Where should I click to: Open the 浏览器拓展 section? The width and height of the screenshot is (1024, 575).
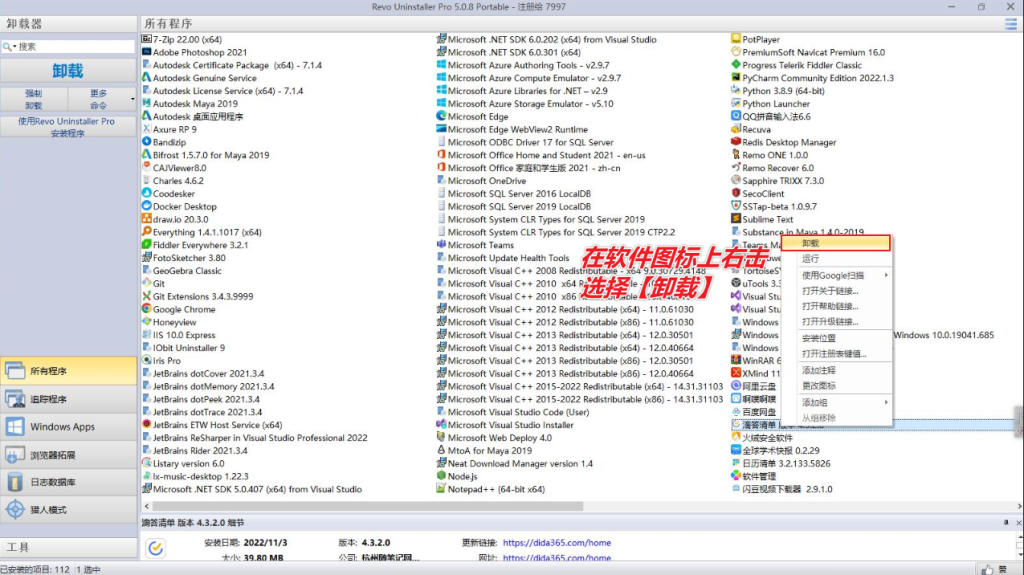69,454
